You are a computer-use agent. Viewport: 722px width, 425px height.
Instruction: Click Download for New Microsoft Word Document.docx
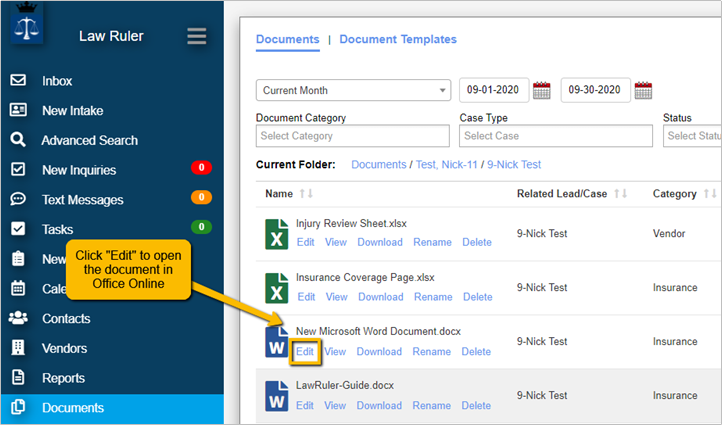pos(379,352)
